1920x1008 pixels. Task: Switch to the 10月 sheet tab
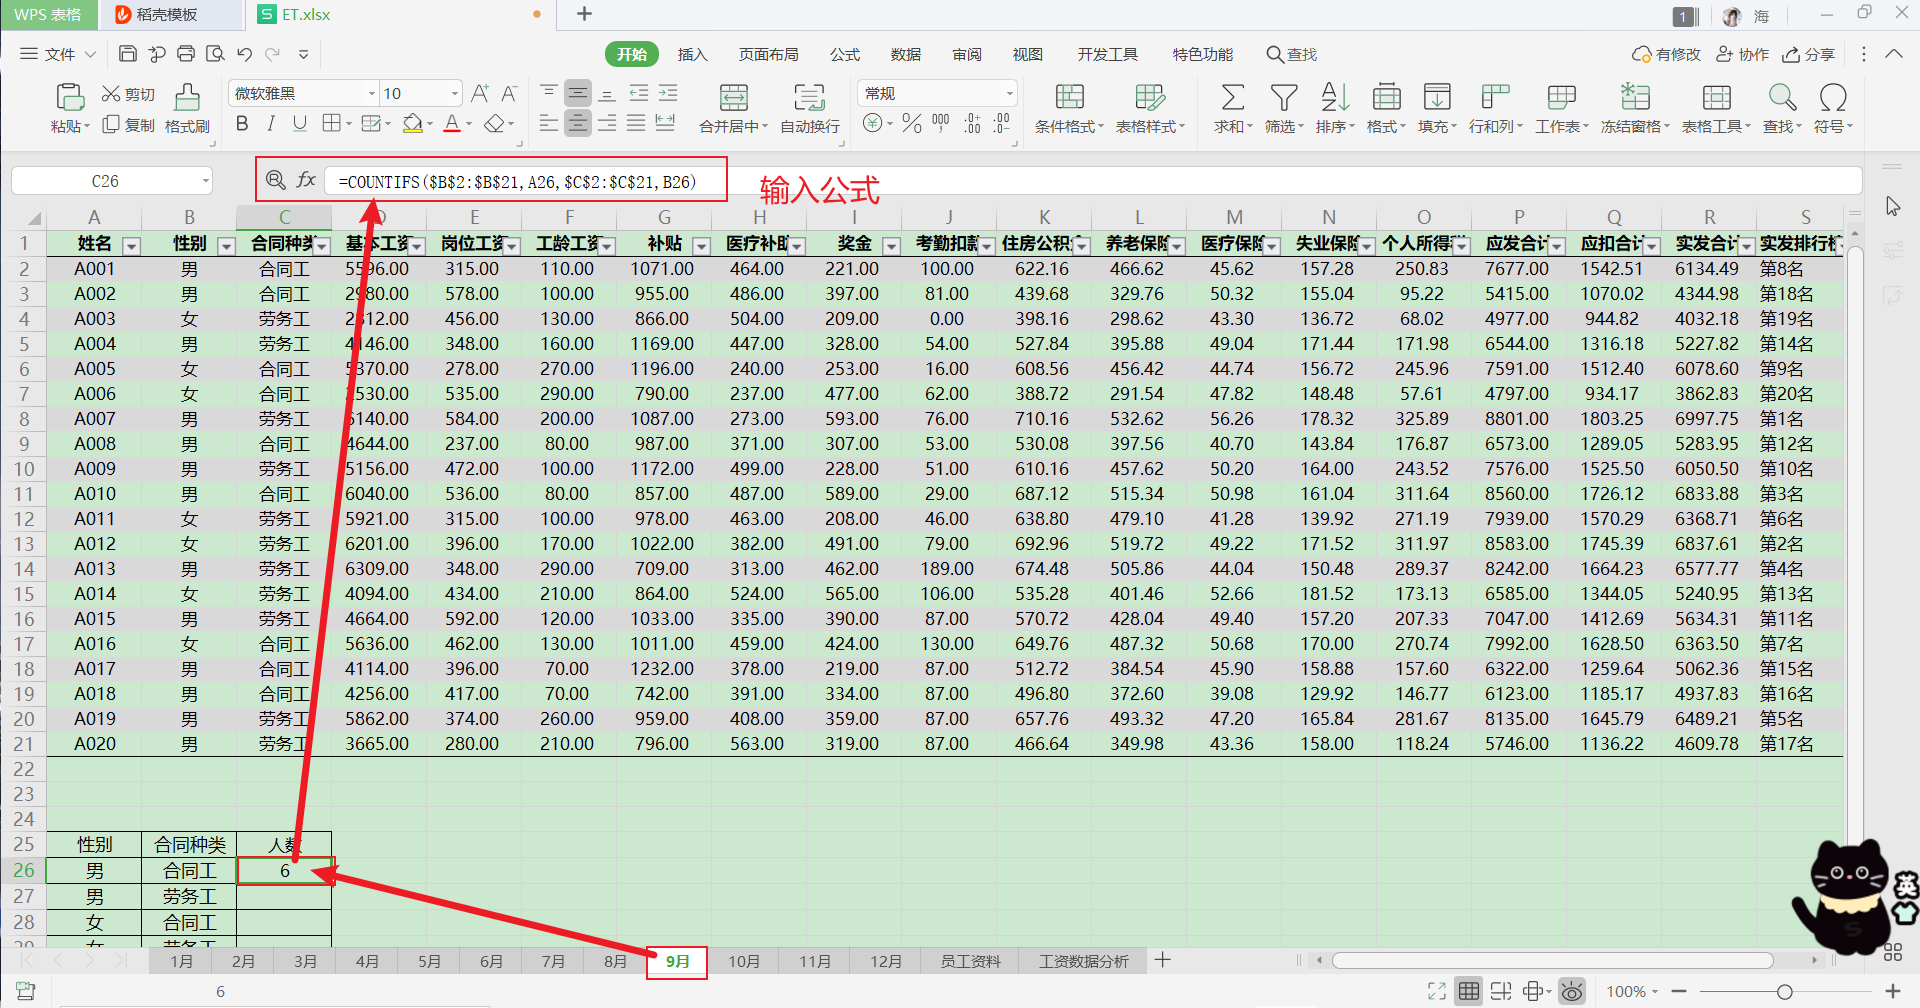pos(744,961)
